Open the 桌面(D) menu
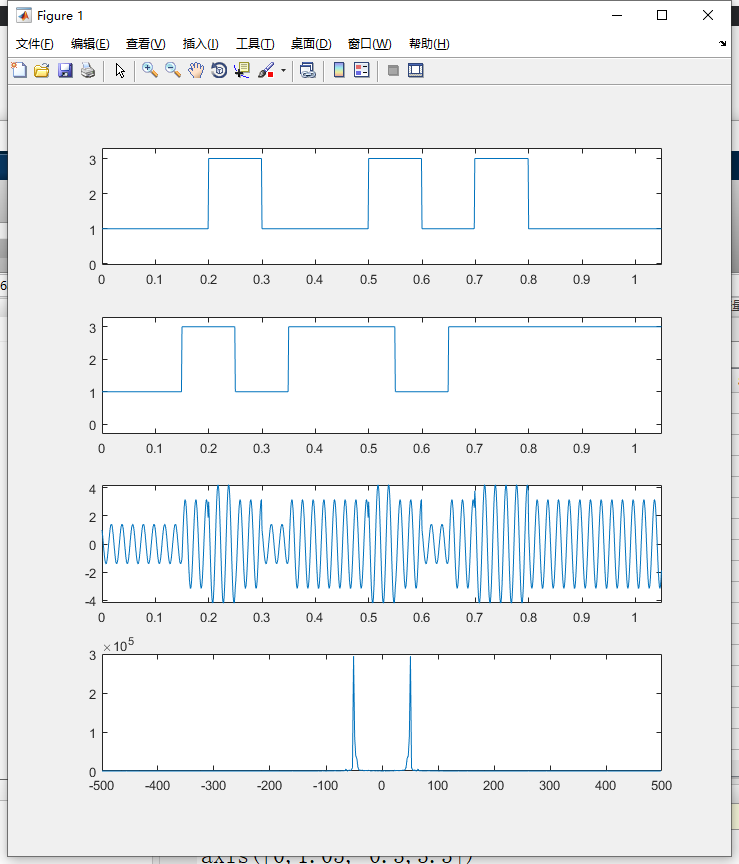The height and width of the screenshot is (864, 739). pos(311,44)
